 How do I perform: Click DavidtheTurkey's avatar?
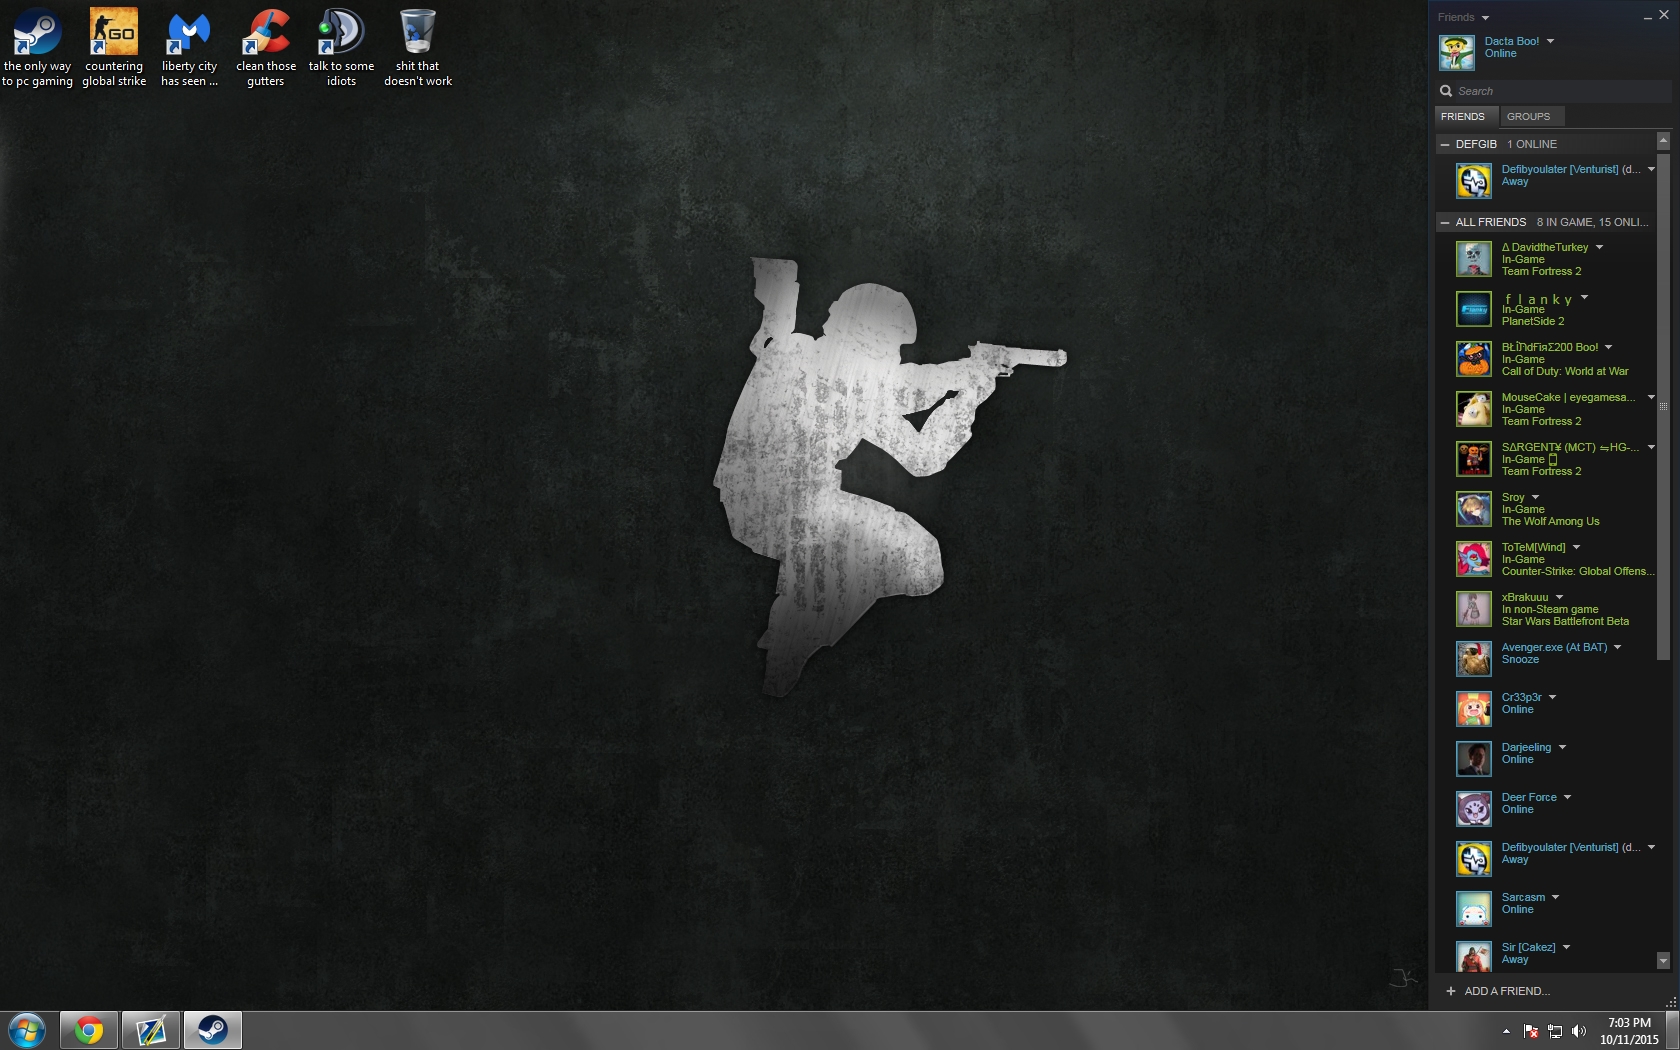[x=1474, y=259]
